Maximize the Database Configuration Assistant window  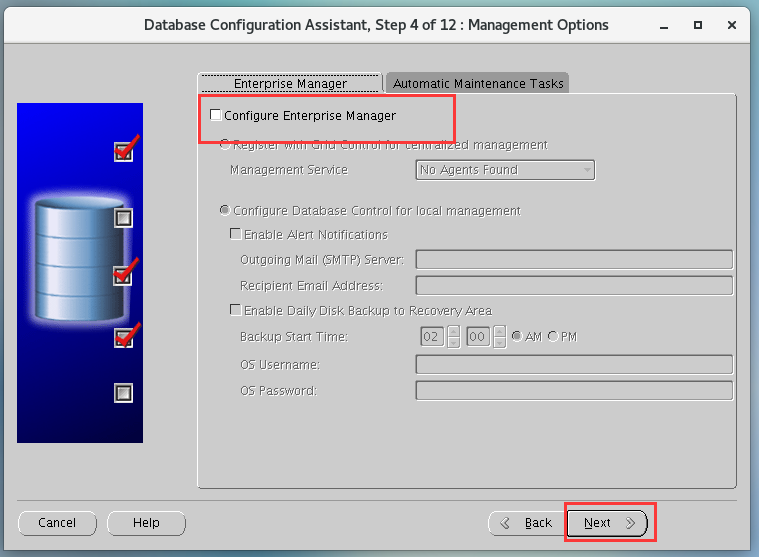[x=698, y=25]
